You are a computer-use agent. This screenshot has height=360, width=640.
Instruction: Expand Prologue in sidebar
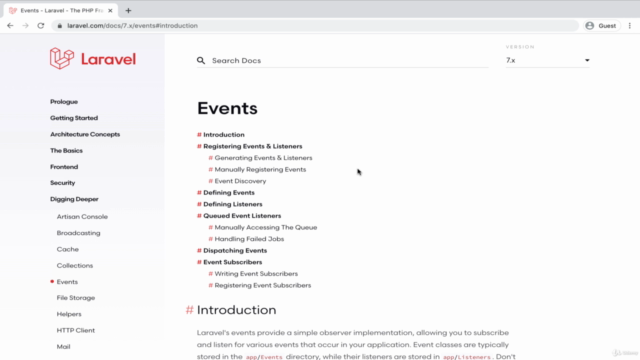pos(64,102)
